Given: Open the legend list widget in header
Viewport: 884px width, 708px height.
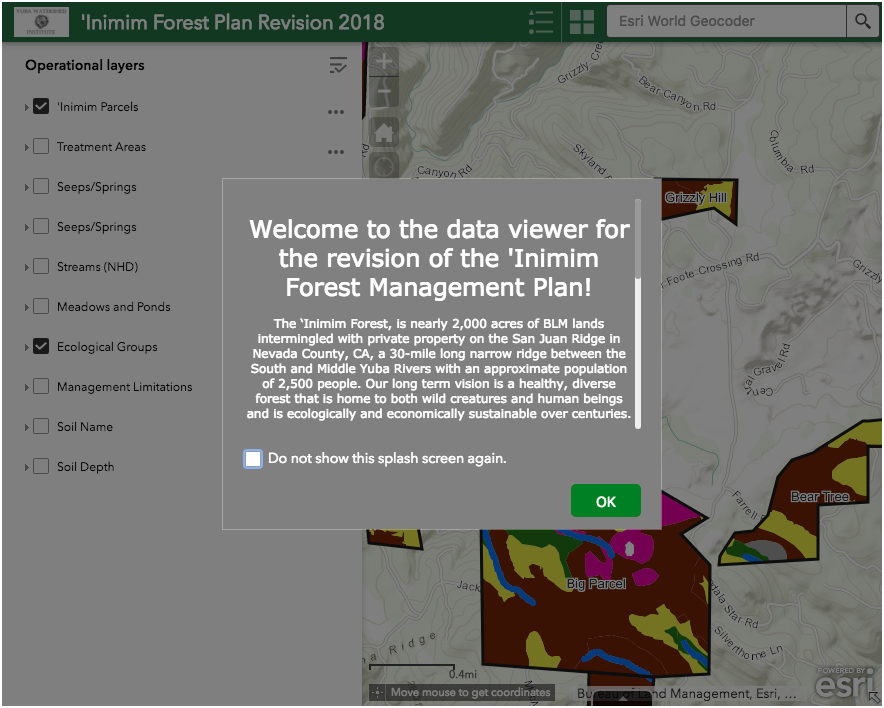Looking at the screenshot, I should [540, 21].
